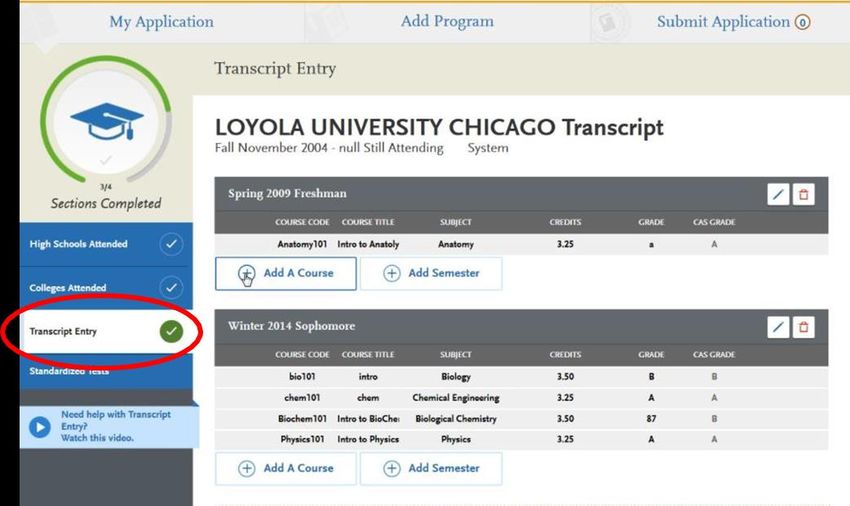Play the Transcript Entry help video

coord(40,427)
